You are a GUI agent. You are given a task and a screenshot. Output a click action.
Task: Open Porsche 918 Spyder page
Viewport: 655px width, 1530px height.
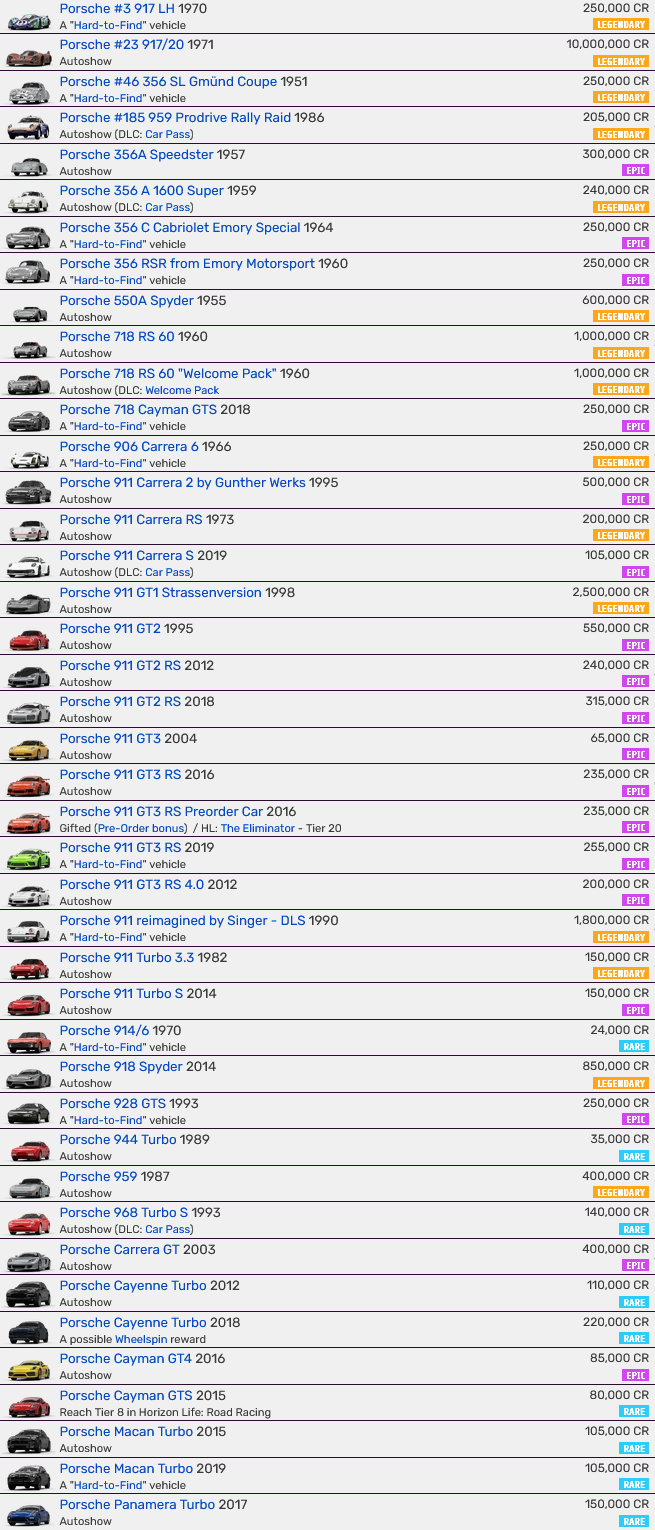click(x=121, y=1067)
